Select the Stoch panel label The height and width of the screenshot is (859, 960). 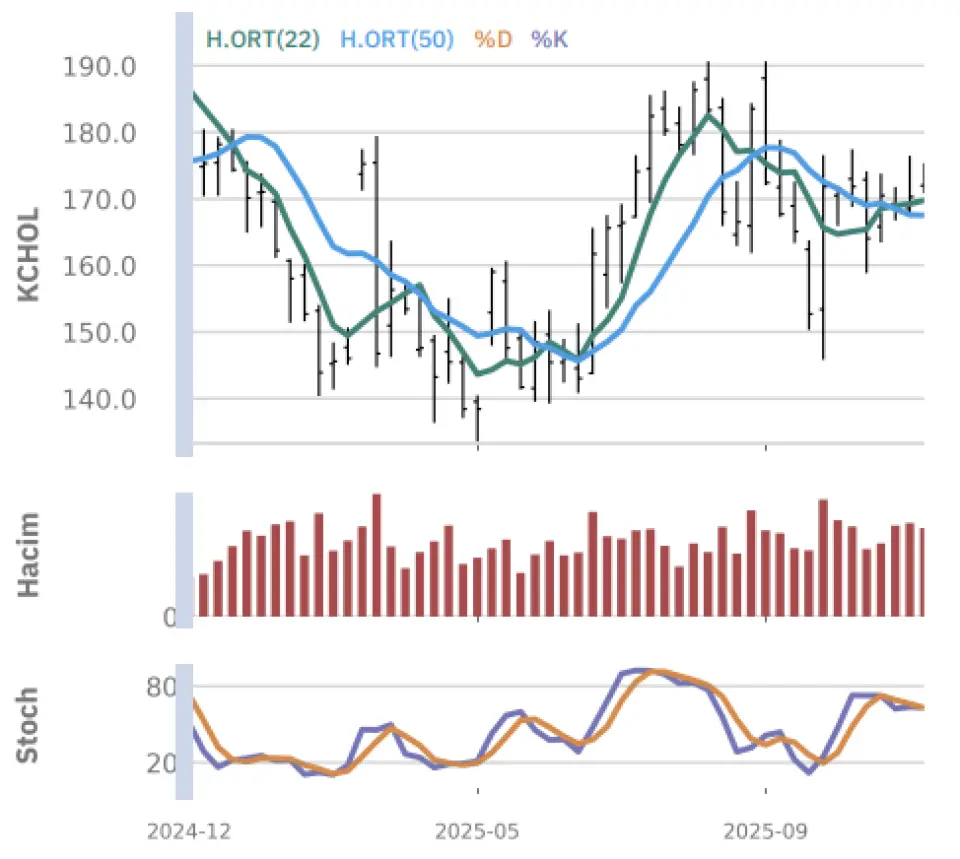(30, 725)
